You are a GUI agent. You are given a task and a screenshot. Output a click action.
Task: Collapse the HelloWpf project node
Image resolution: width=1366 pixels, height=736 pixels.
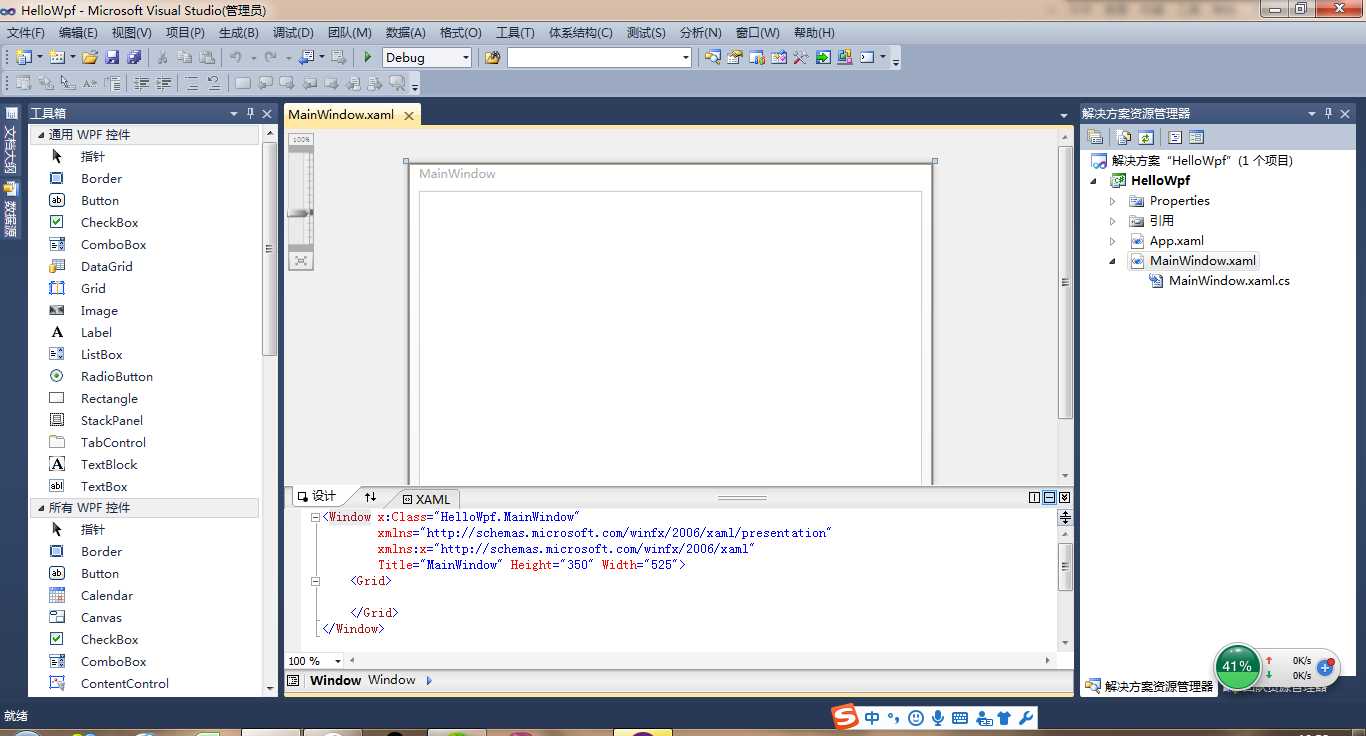[x=1094, y=181]
